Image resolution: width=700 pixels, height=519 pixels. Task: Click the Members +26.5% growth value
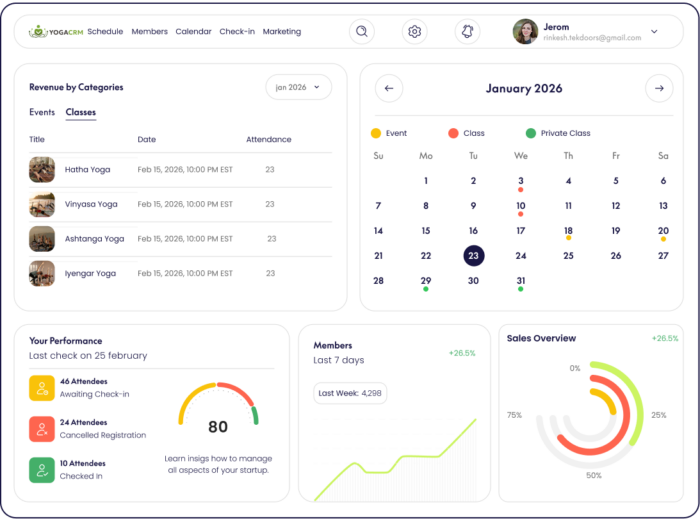point(462,353)
